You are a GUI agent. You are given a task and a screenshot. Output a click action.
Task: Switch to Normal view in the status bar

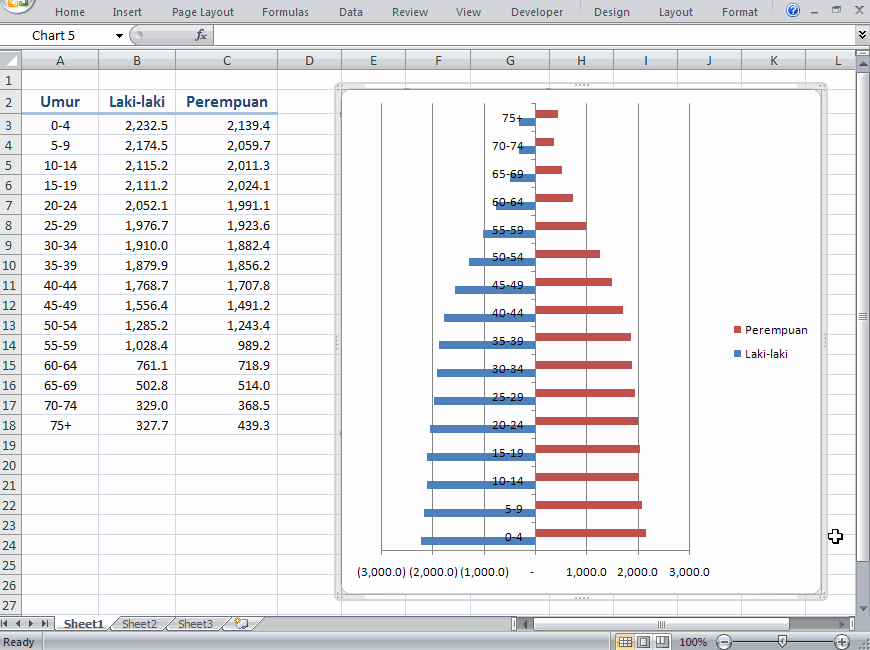click(x=625, y=641)
